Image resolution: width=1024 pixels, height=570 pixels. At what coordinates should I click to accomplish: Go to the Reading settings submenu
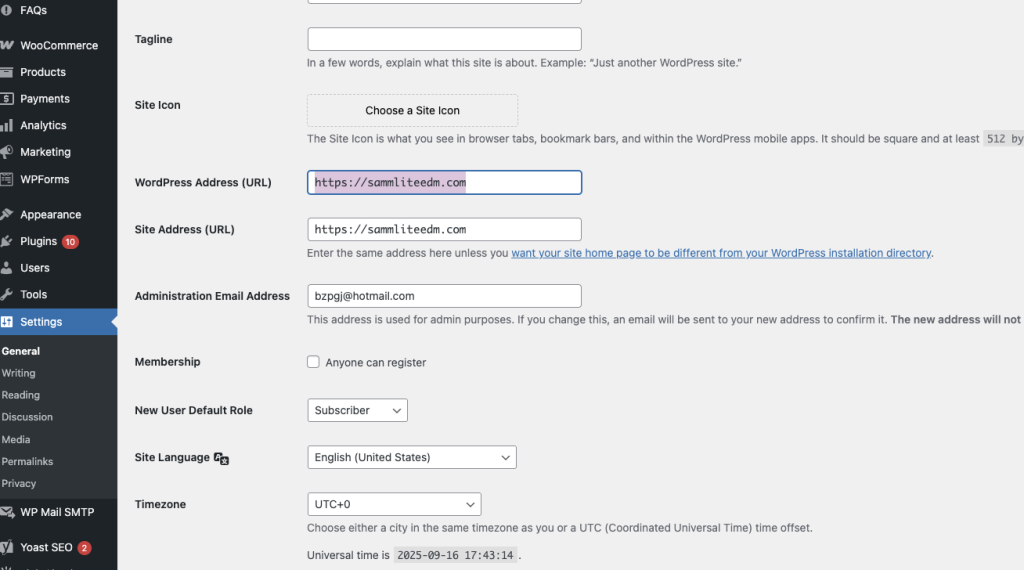point(21,395)
